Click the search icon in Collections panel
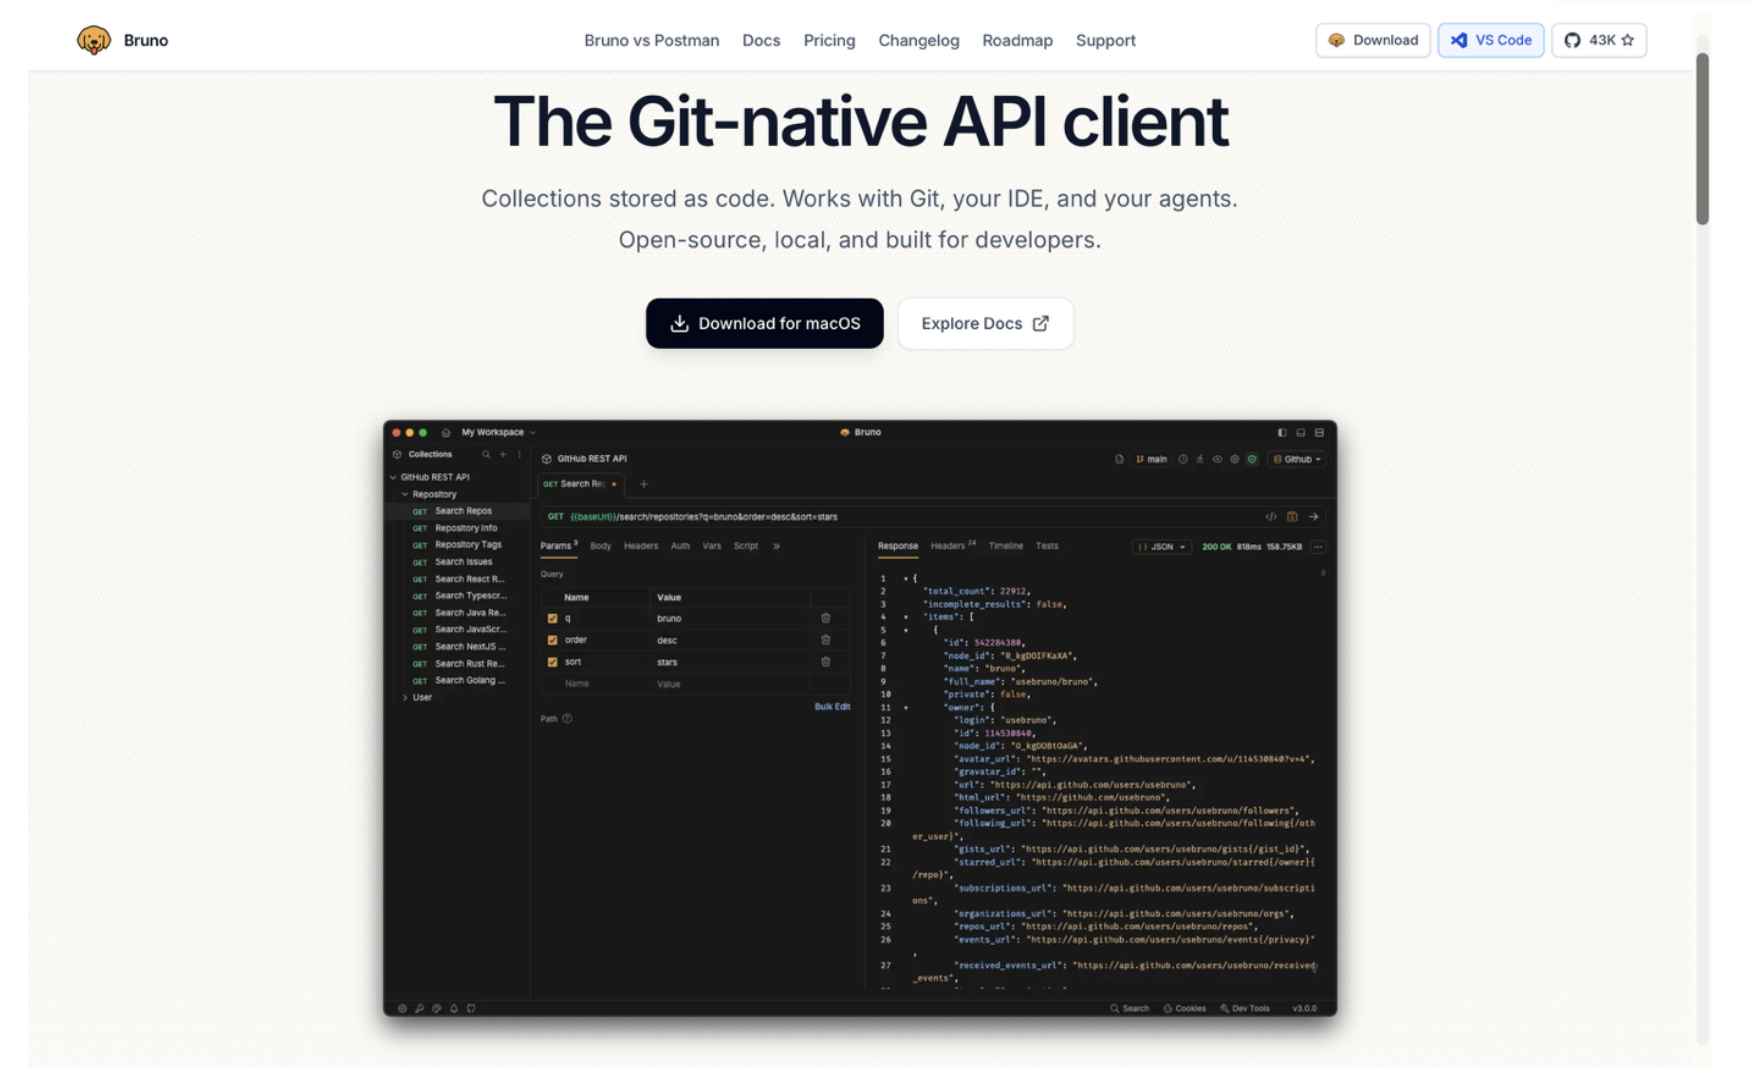This screenshot has width=1752, height=1086. pos(486,455)
